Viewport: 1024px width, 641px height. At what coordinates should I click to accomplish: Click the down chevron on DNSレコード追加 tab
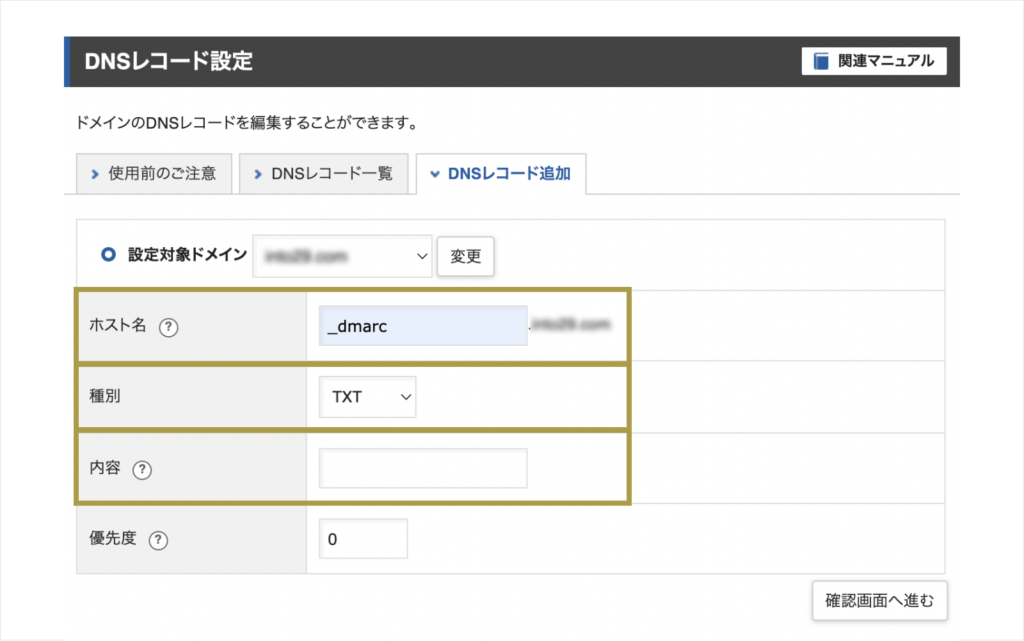[x=435, y=174]
